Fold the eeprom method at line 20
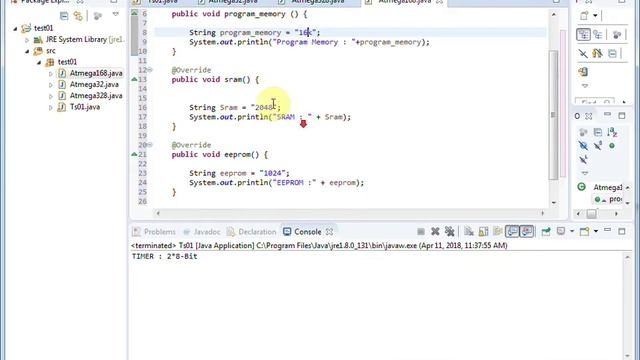Viewport: 640px width, 360px height. click(x=150, y=145)
